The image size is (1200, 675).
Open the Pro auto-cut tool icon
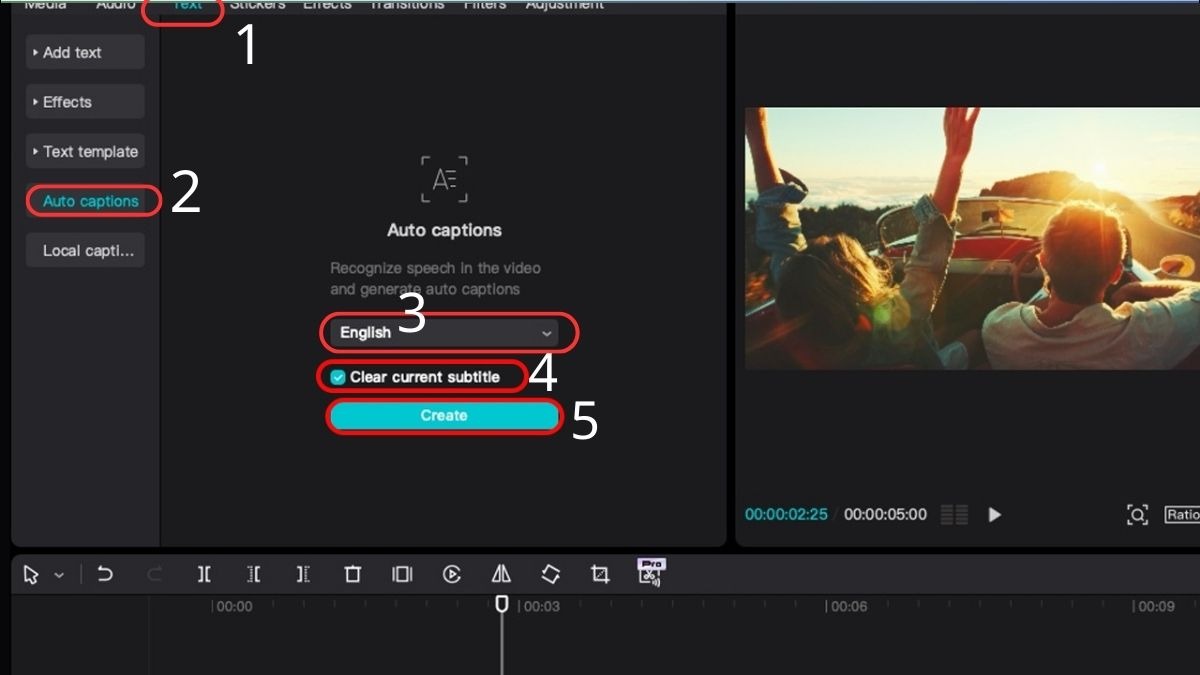point(651,572)
